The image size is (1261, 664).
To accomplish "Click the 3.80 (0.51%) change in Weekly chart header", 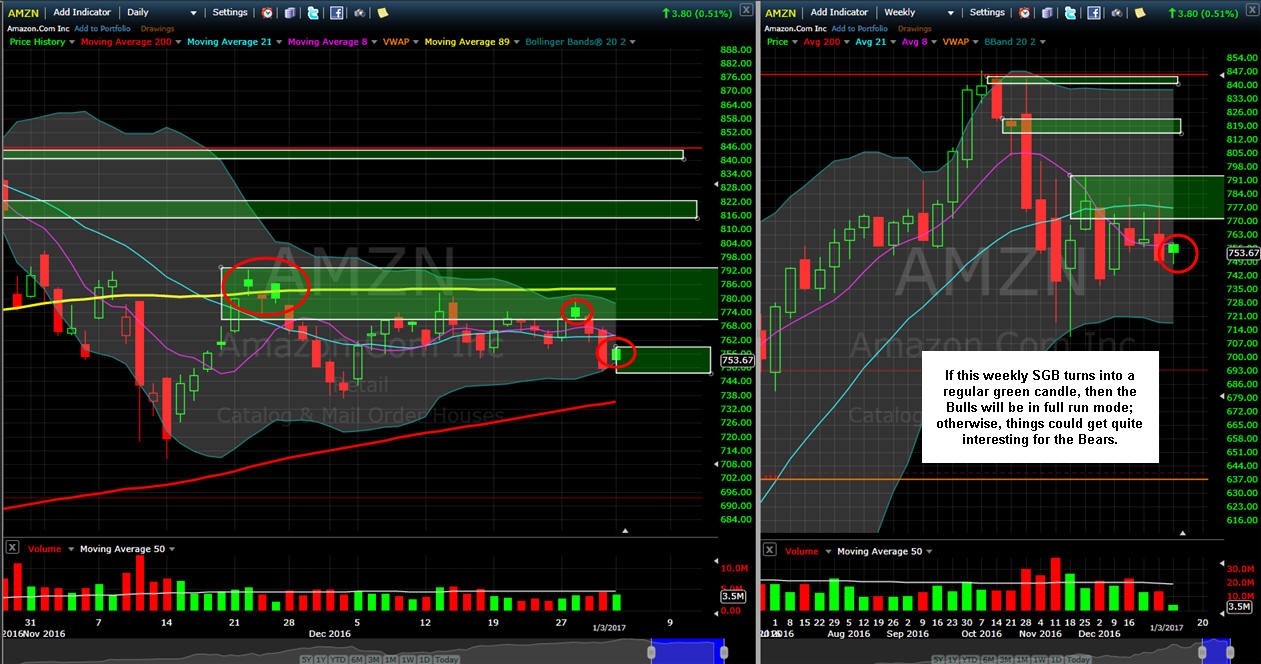I will pyautogui.click(x=1204, y=13).
